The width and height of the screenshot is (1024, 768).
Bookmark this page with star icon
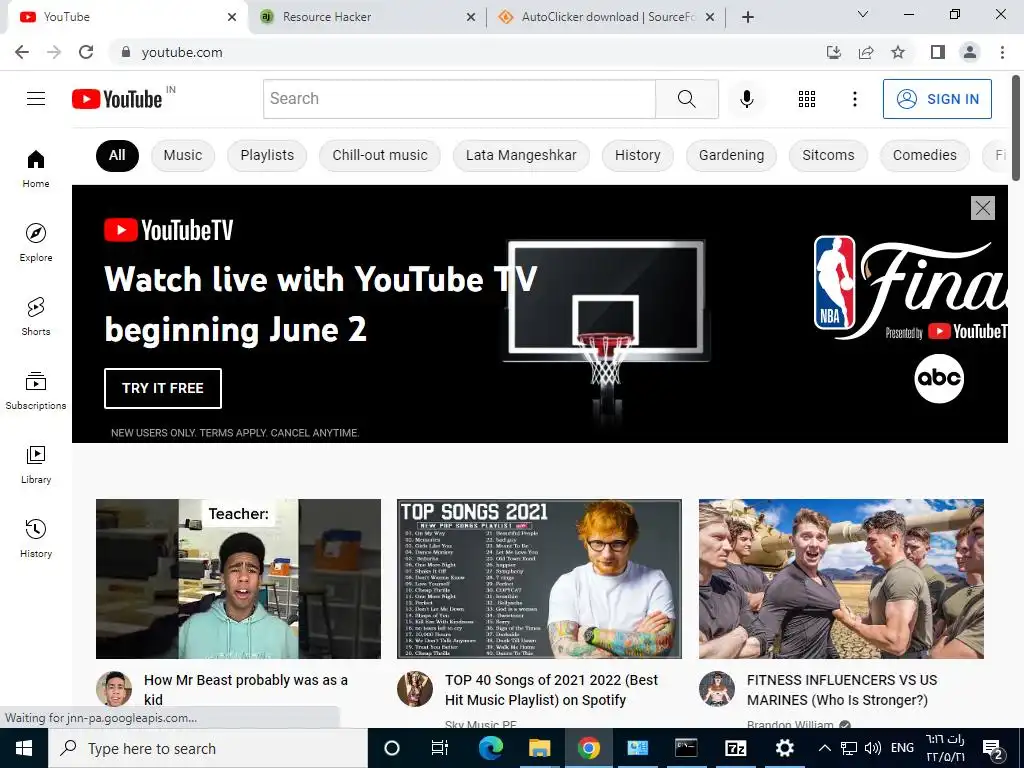tap(898, 52)
